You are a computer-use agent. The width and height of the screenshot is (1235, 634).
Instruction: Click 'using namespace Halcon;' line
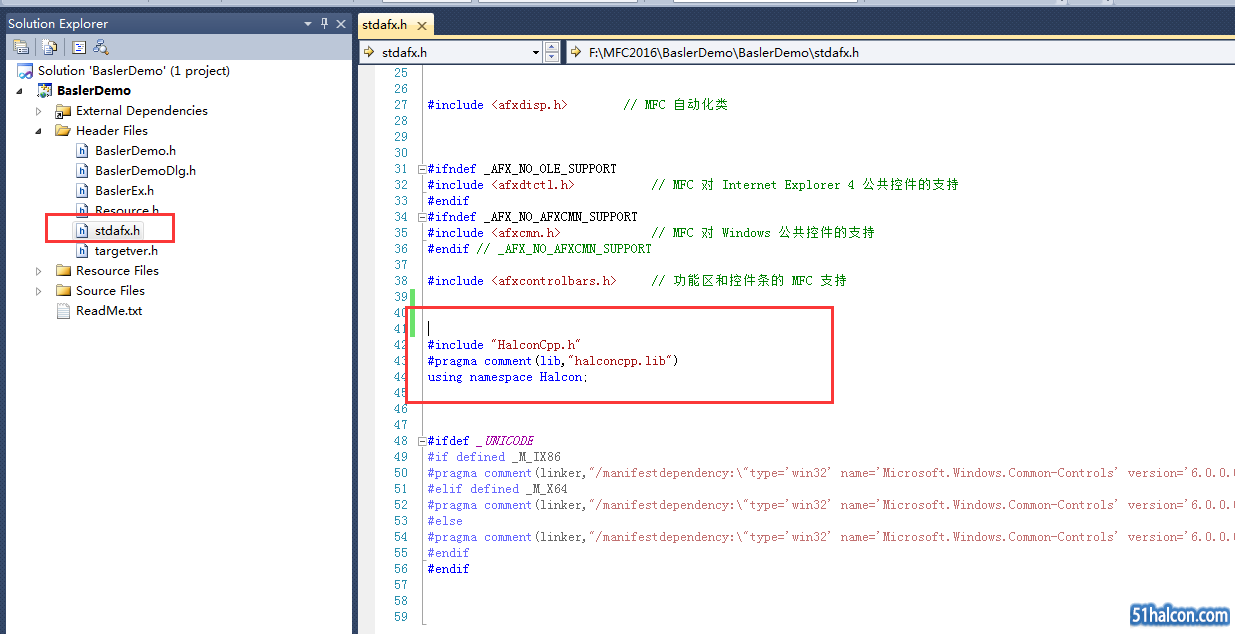click(x=508, y=377)
